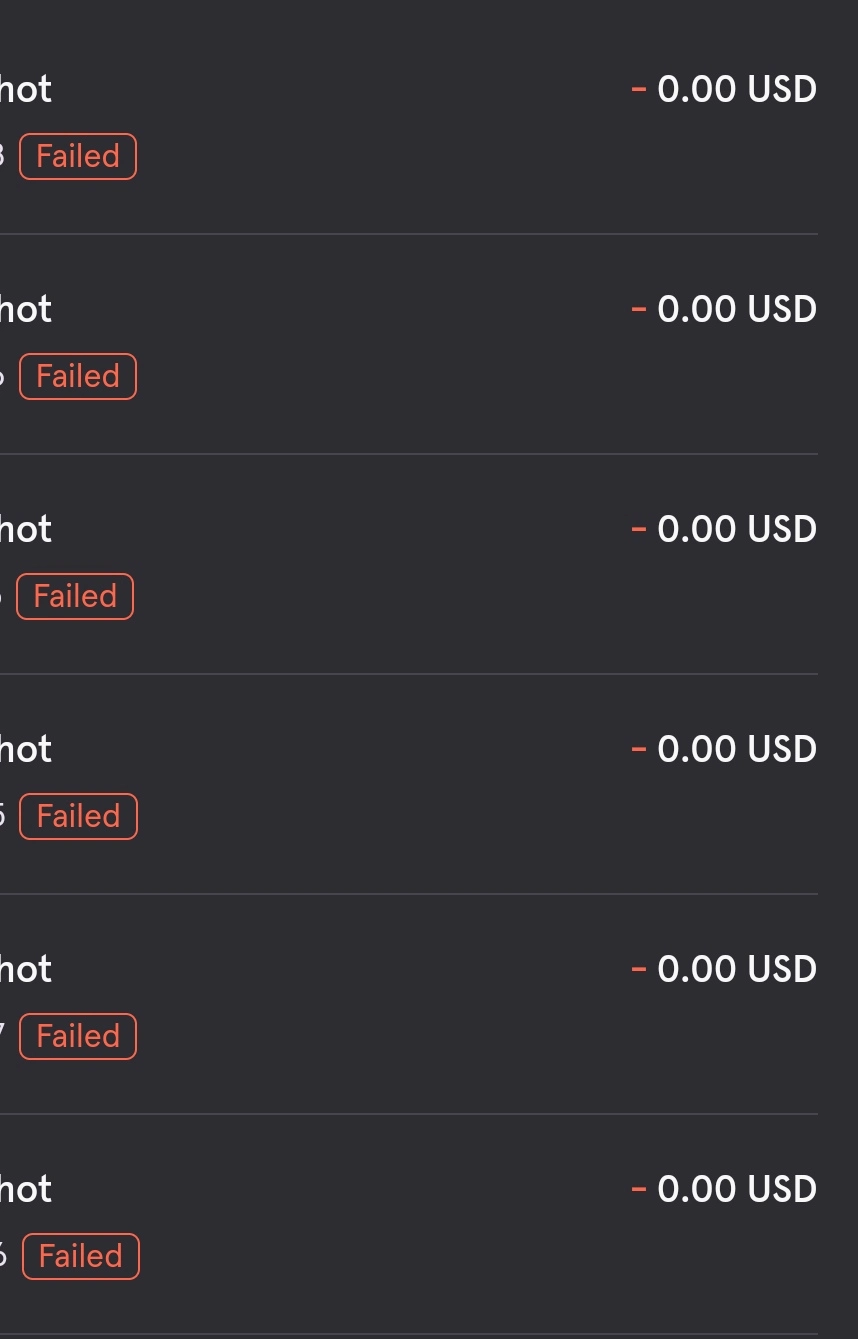Select the Failed badge on the second transaction
This screenshot has width=858, height=1339.
click(x=78, y=377)
